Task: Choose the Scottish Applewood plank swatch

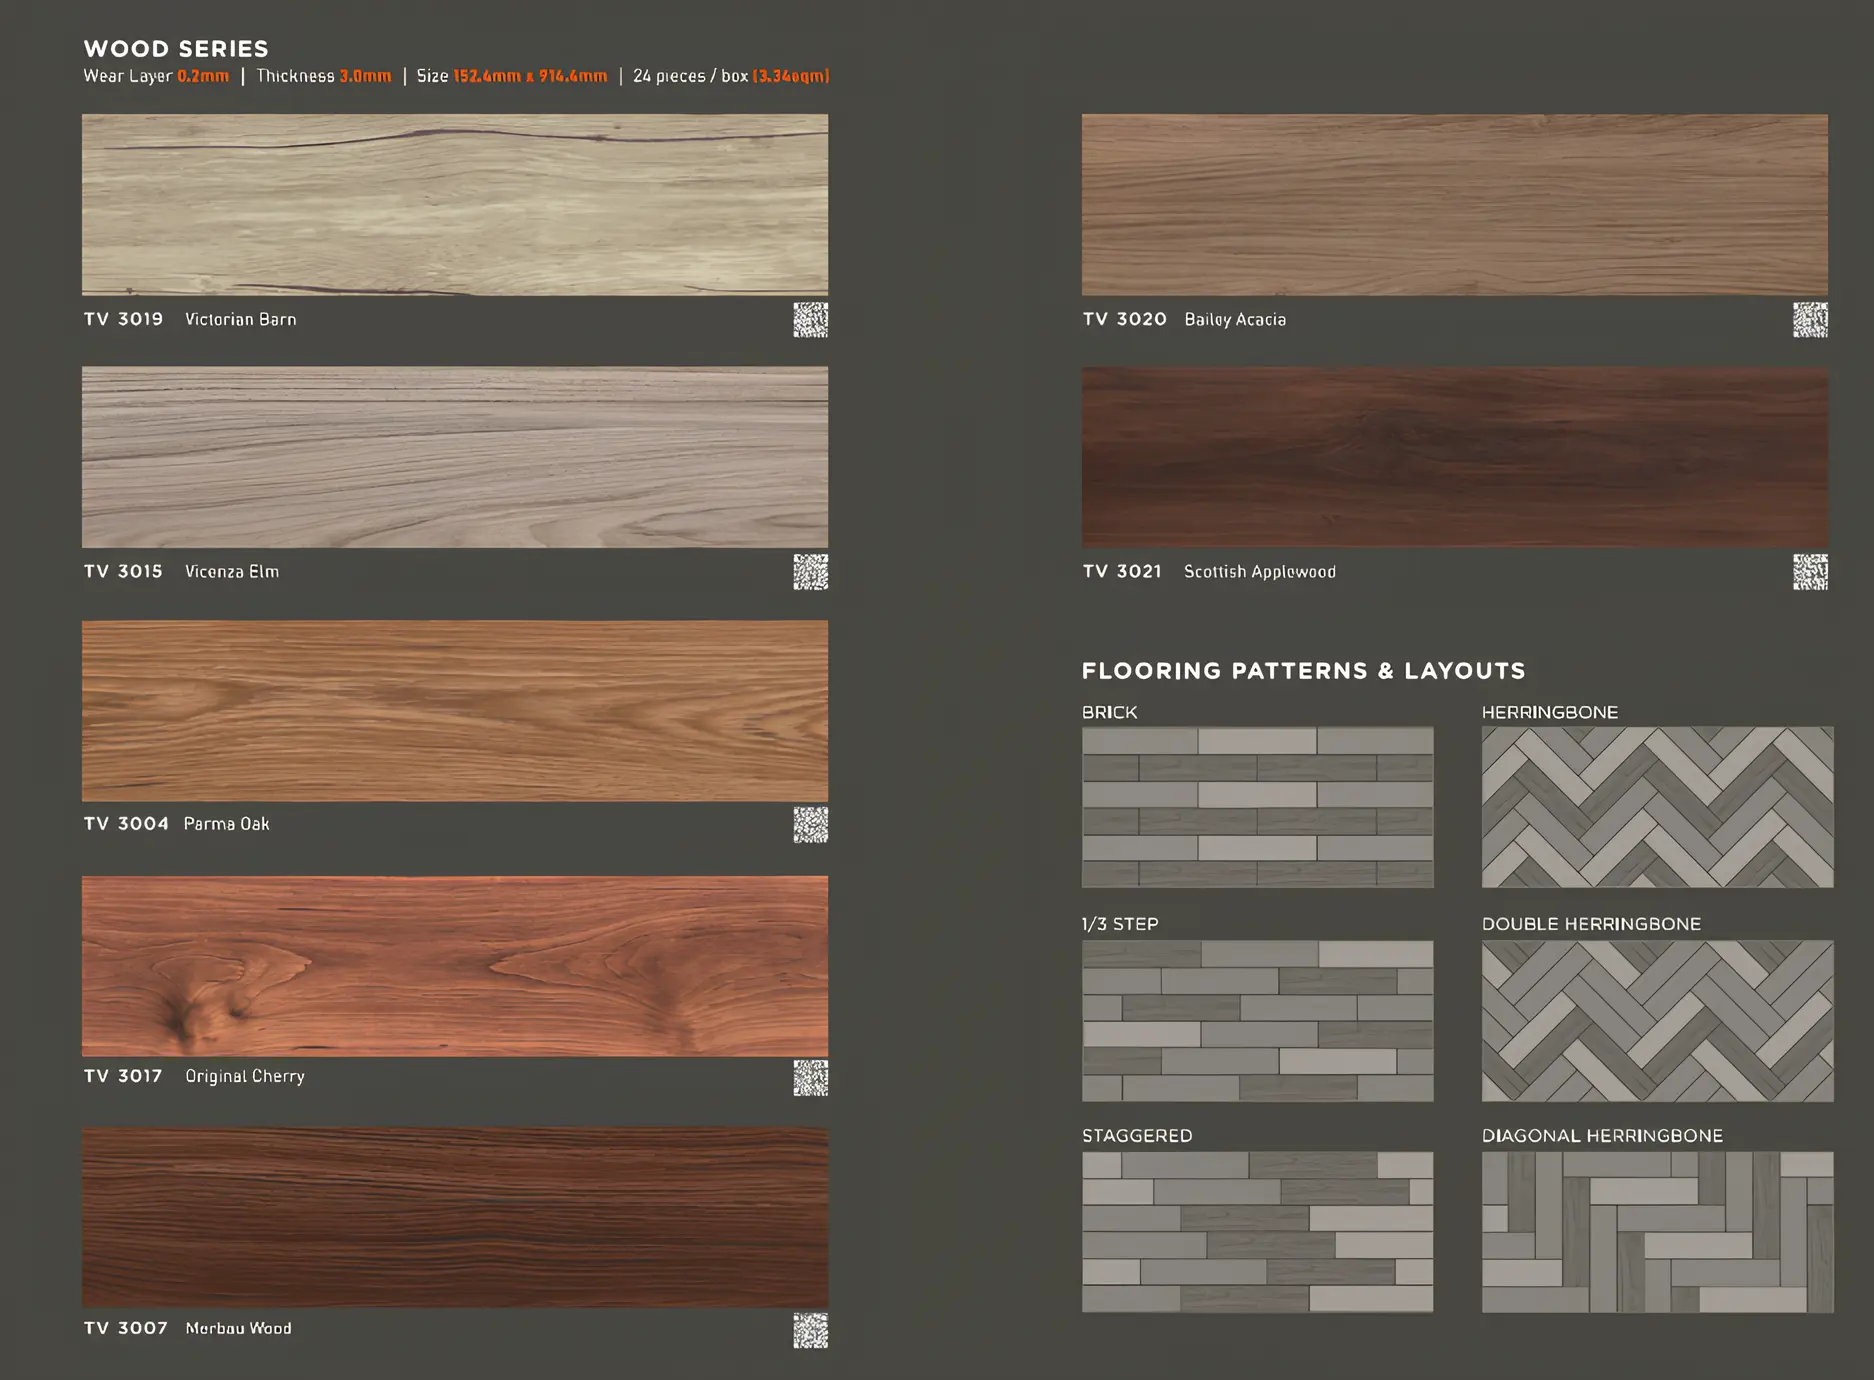Action: click(1455, 457)
